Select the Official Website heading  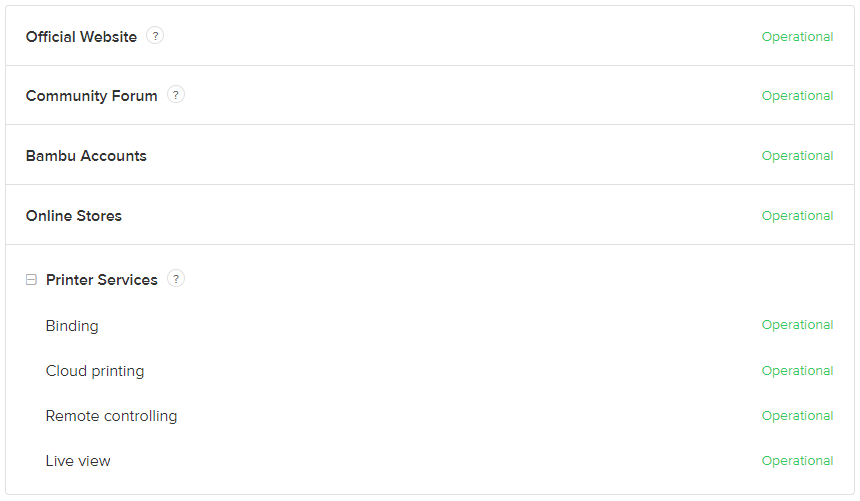click(x=81, y=37)
